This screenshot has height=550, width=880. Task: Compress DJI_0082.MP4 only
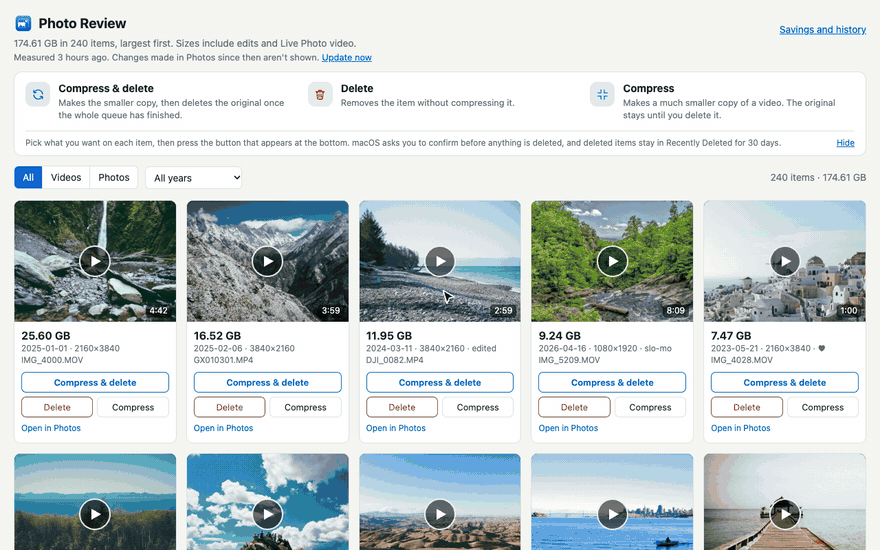click(478, 407)
